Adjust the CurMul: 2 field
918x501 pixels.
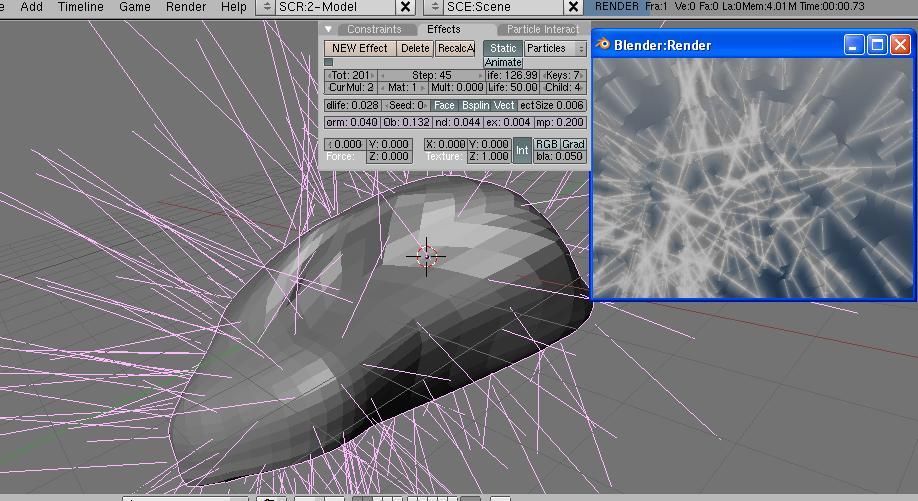[351, 88]
